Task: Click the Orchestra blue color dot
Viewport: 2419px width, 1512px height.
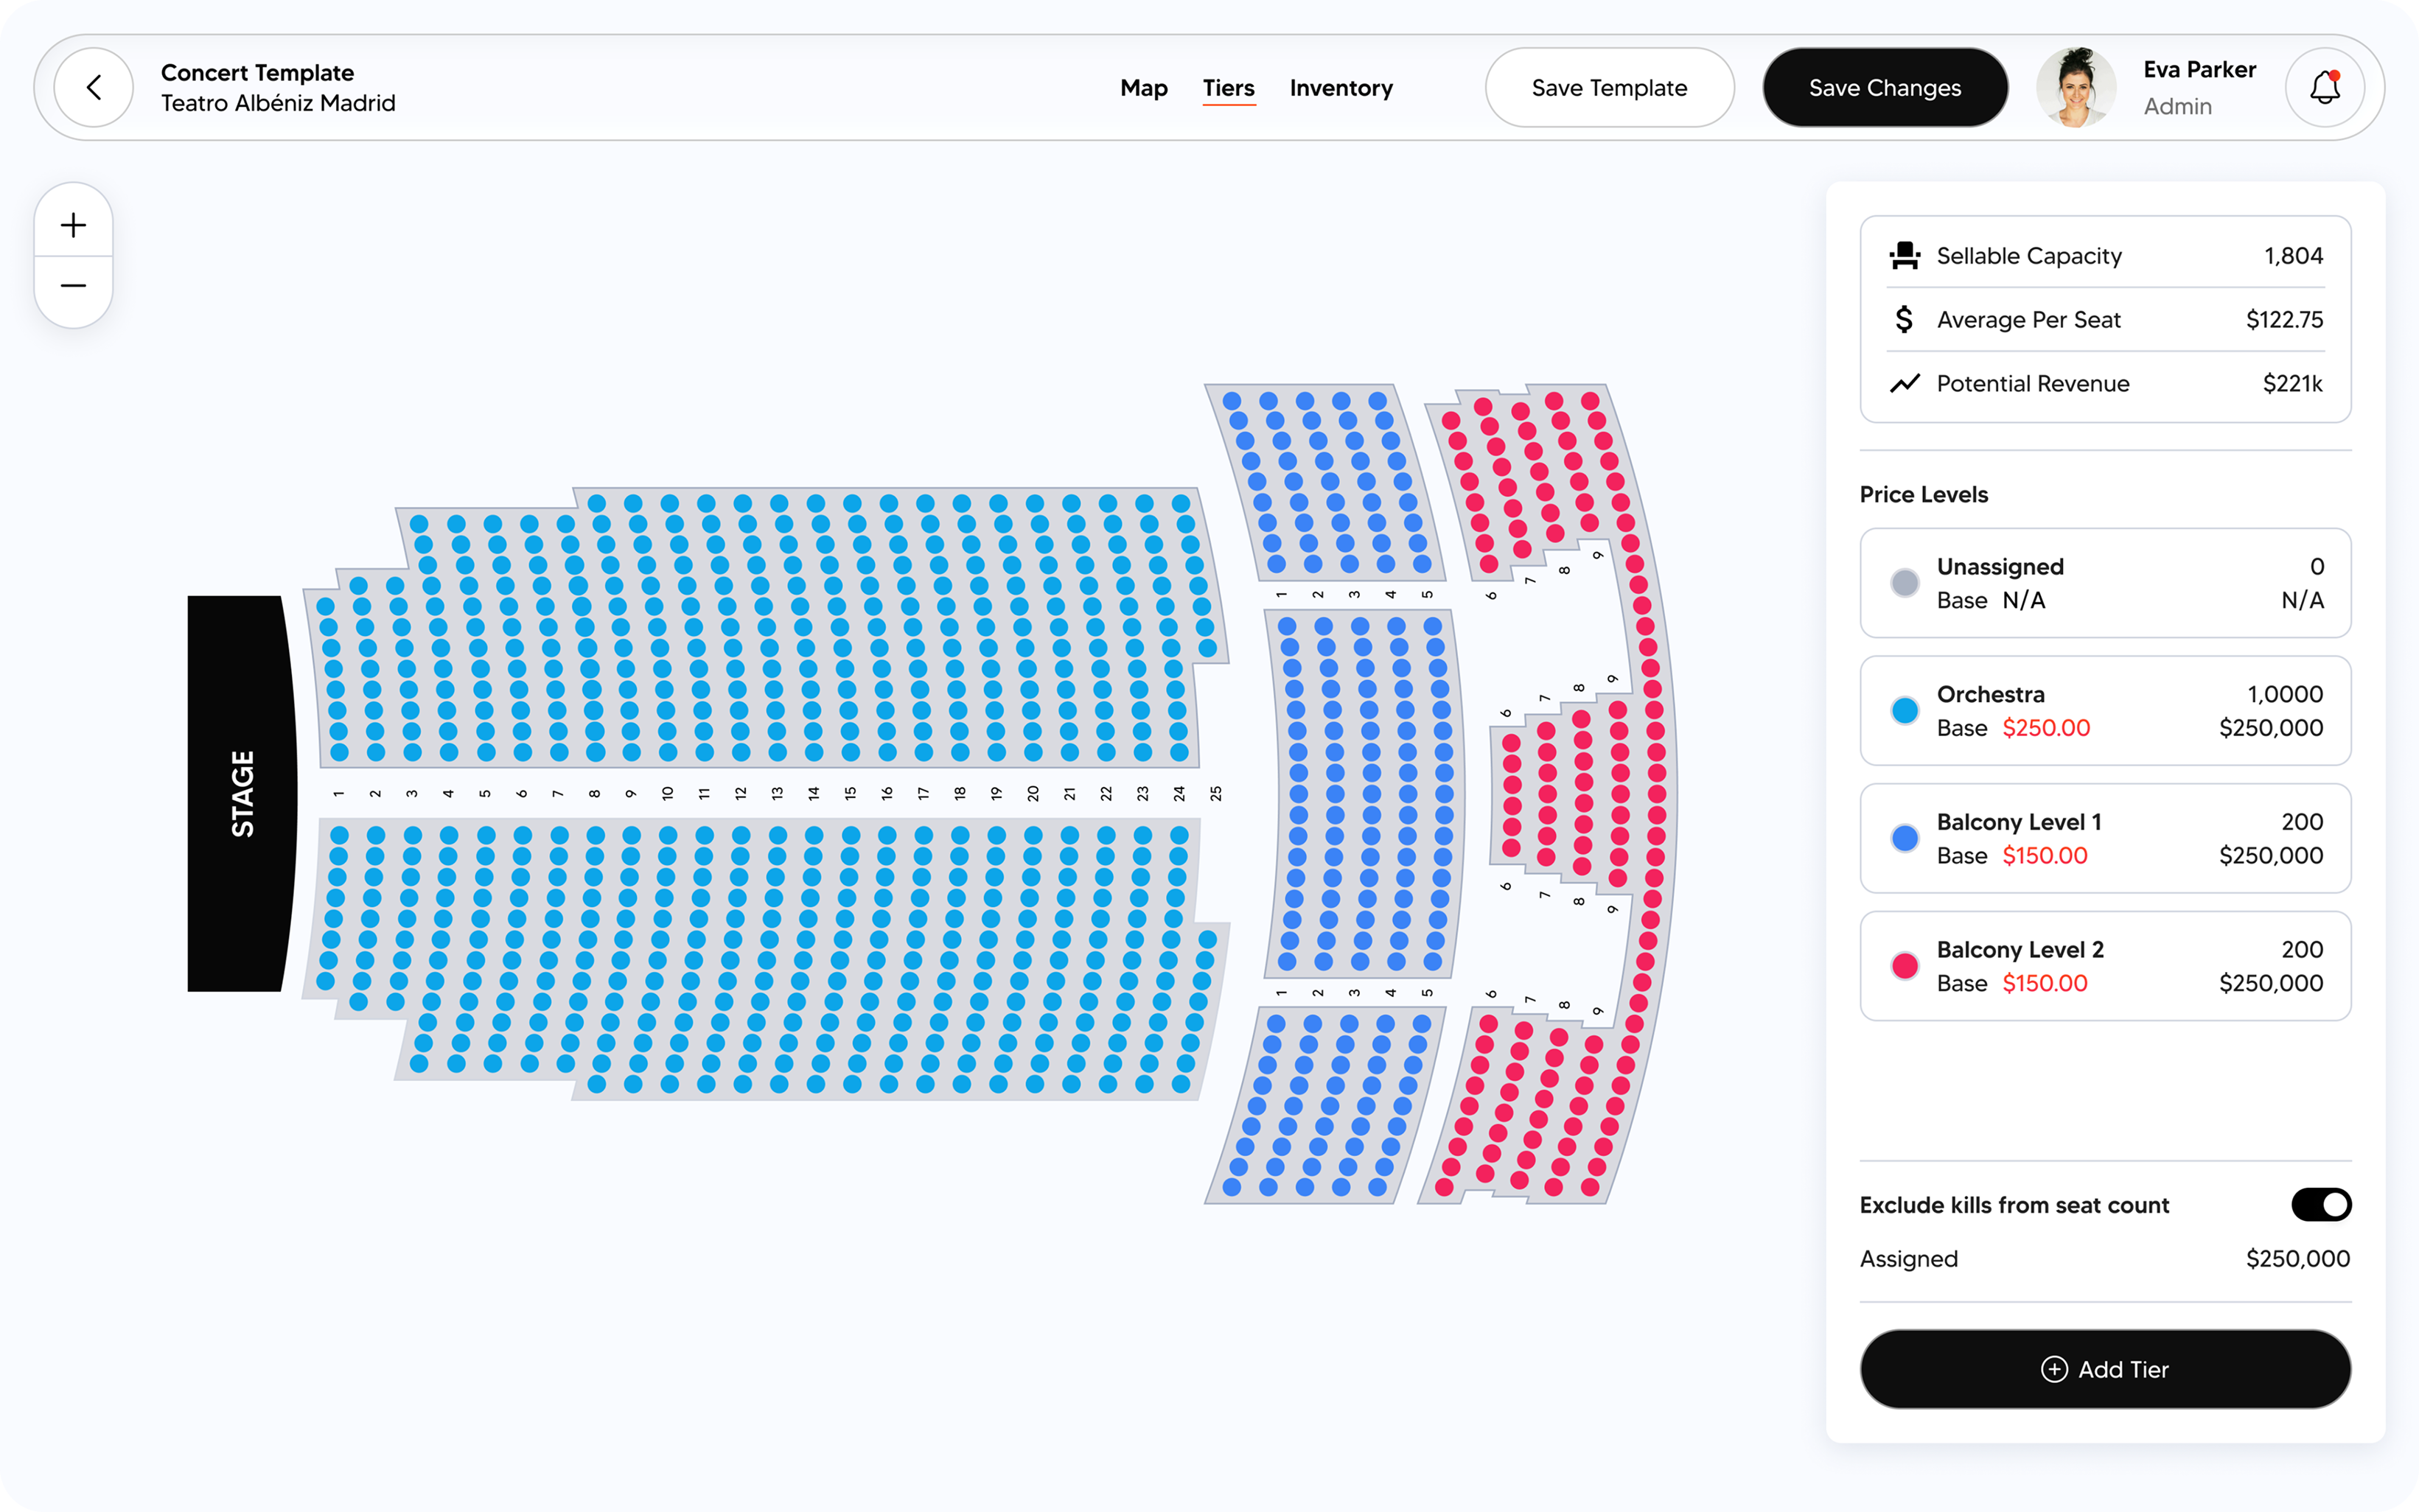Action: pyautogui.click(x=1905, y=710)
